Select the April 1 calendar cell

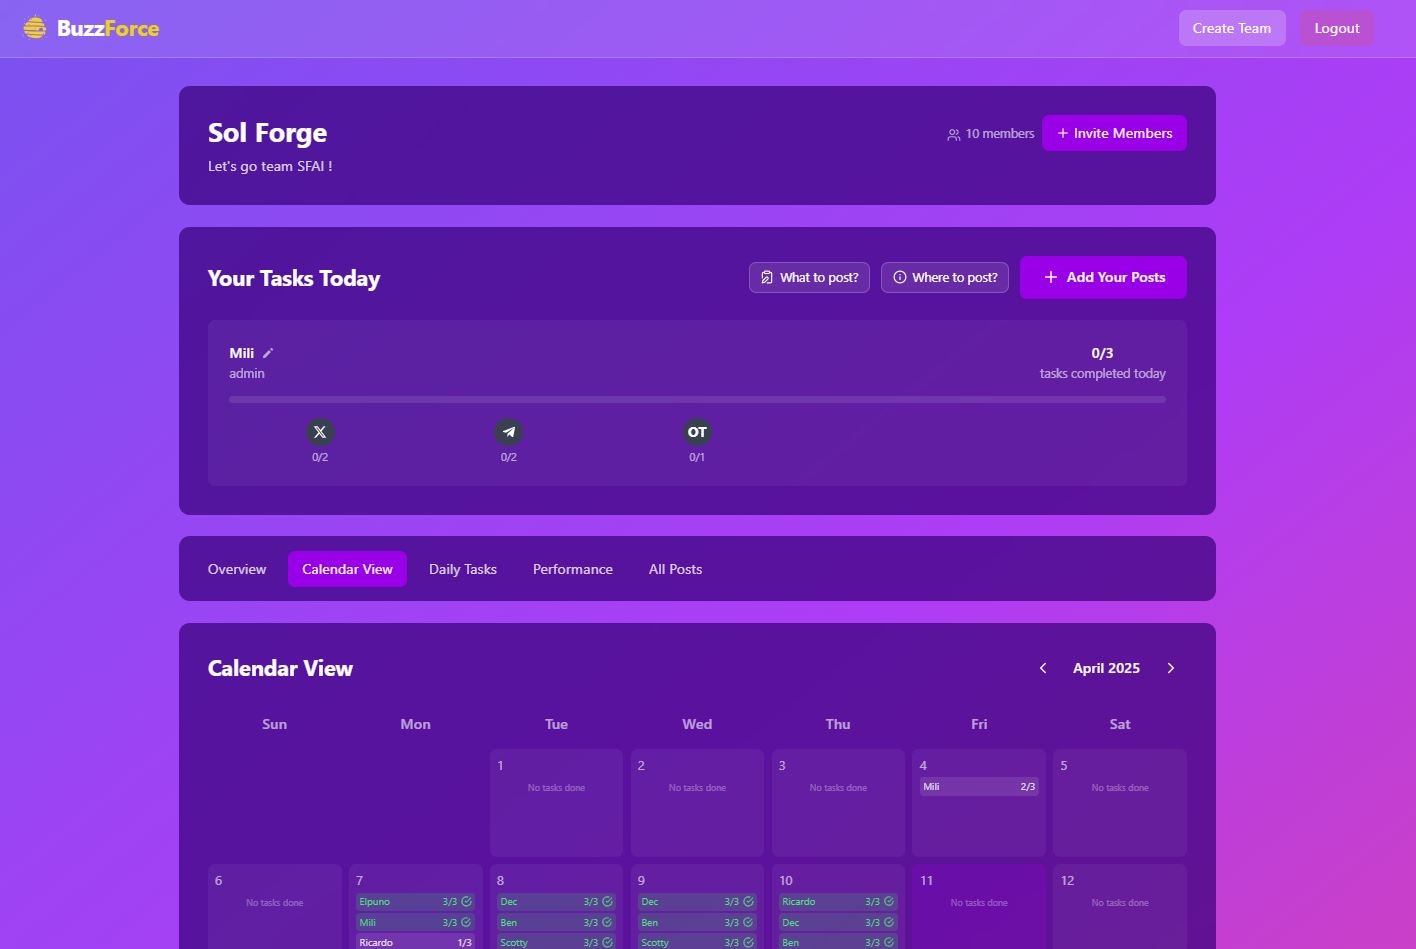[x=556, y=803]
